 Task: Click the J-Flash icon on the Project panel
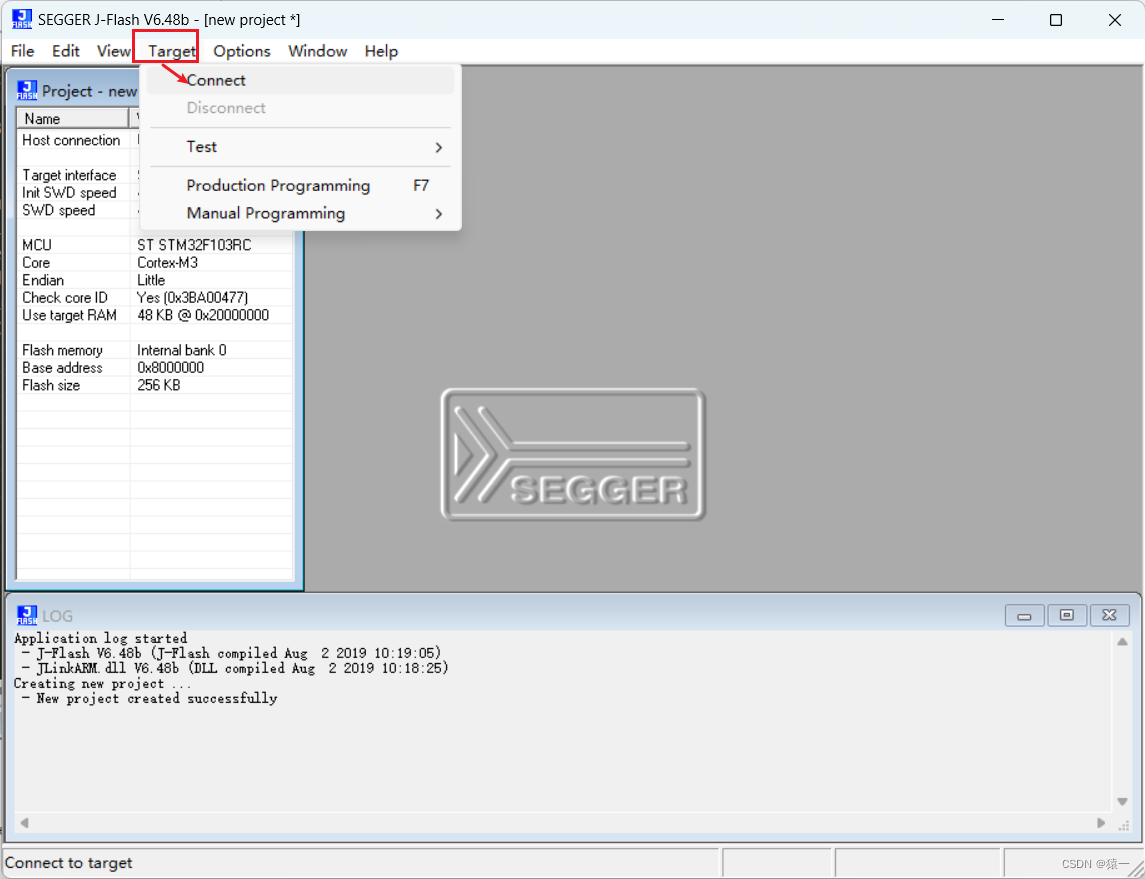pyautogui.click(x=27, y=89)
